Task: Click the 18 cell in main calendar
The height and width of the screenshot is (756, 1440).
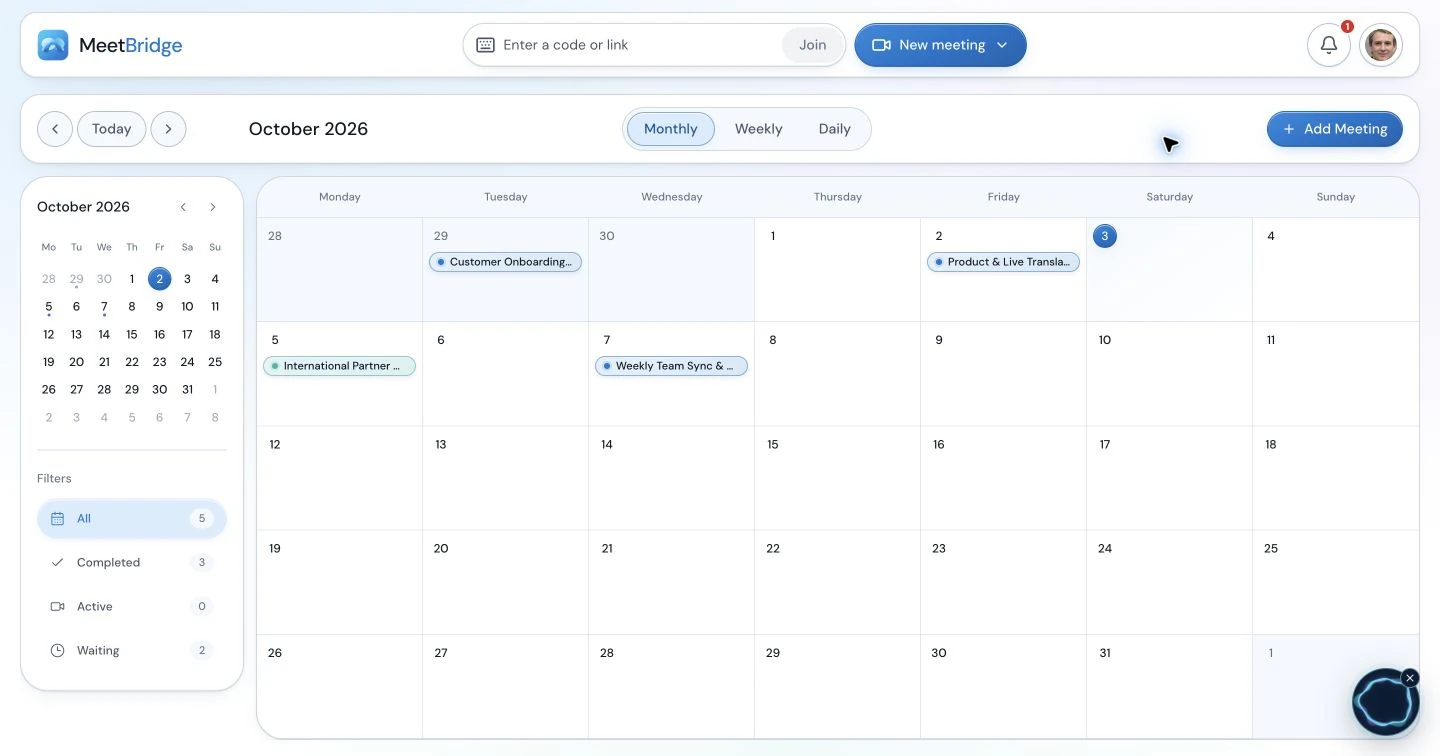Action: (1335, 478)
